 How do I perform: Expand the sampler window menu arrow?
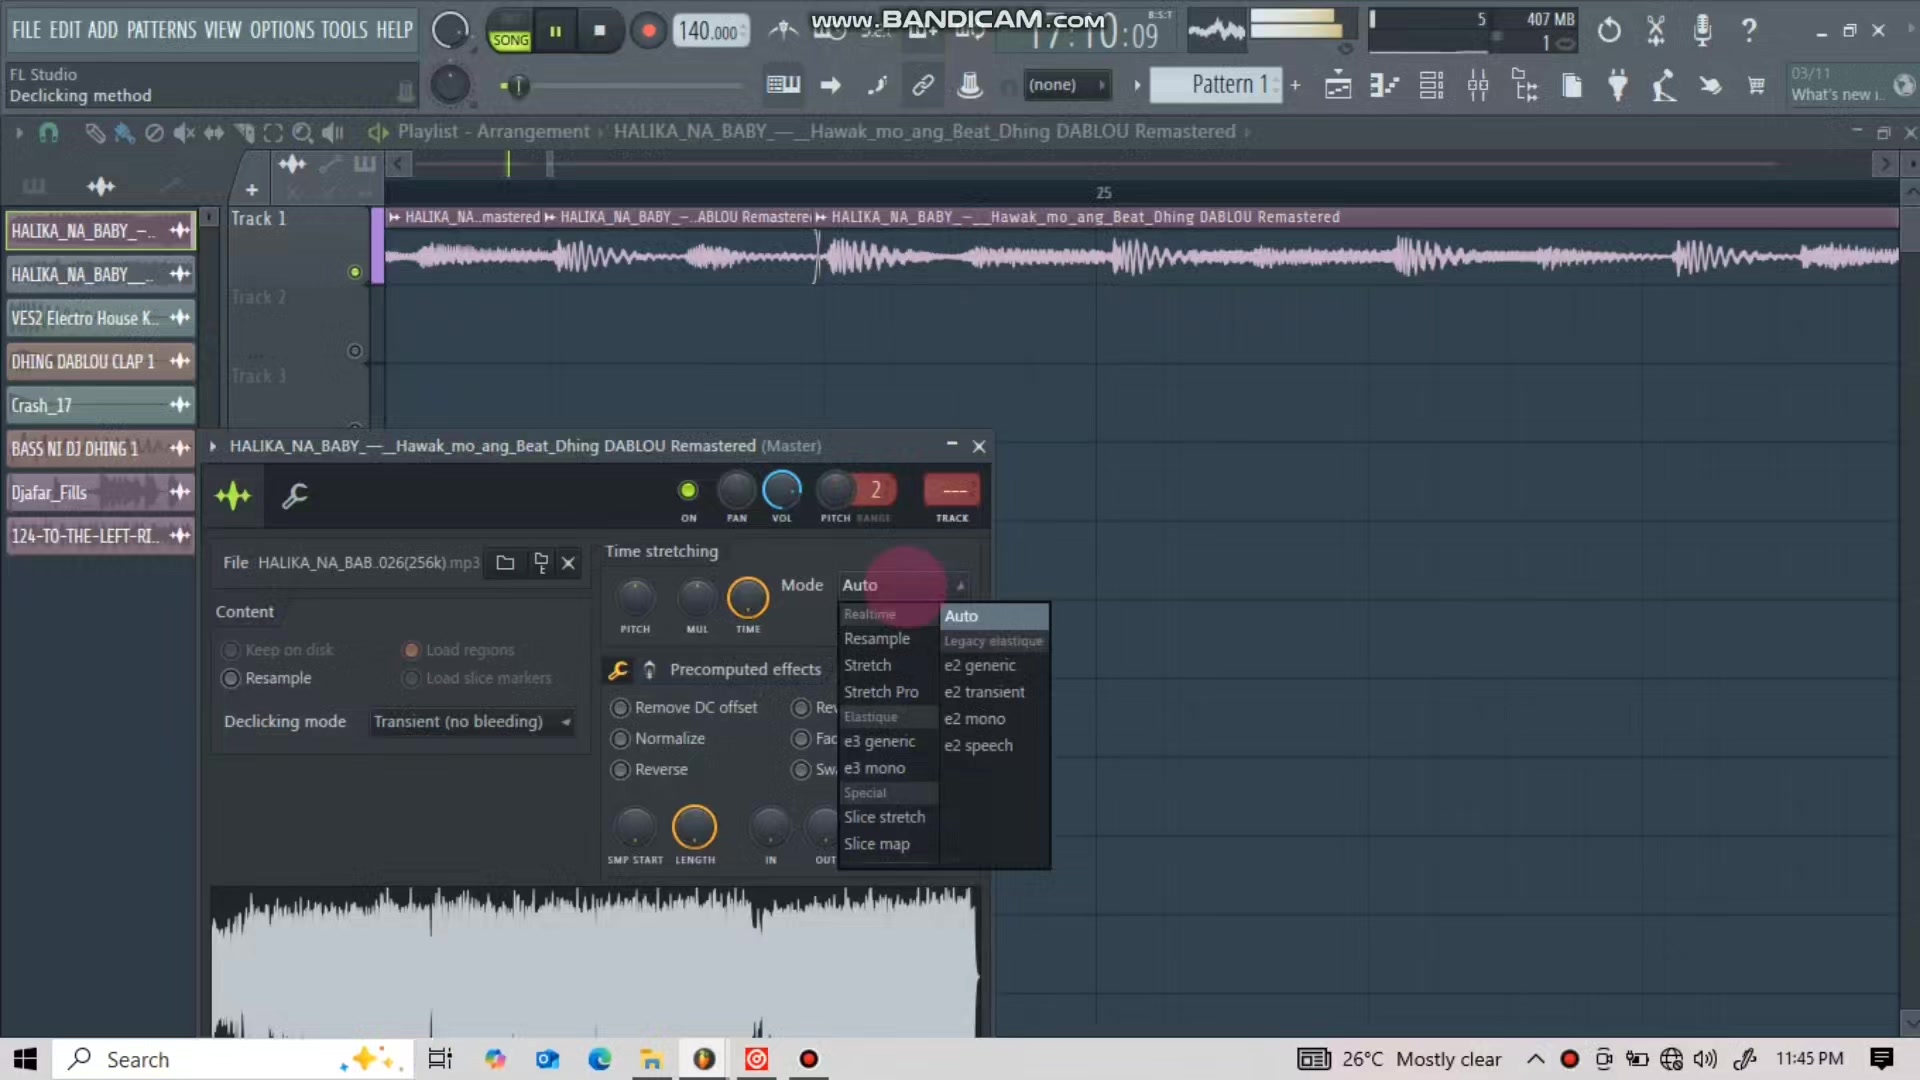213,446
